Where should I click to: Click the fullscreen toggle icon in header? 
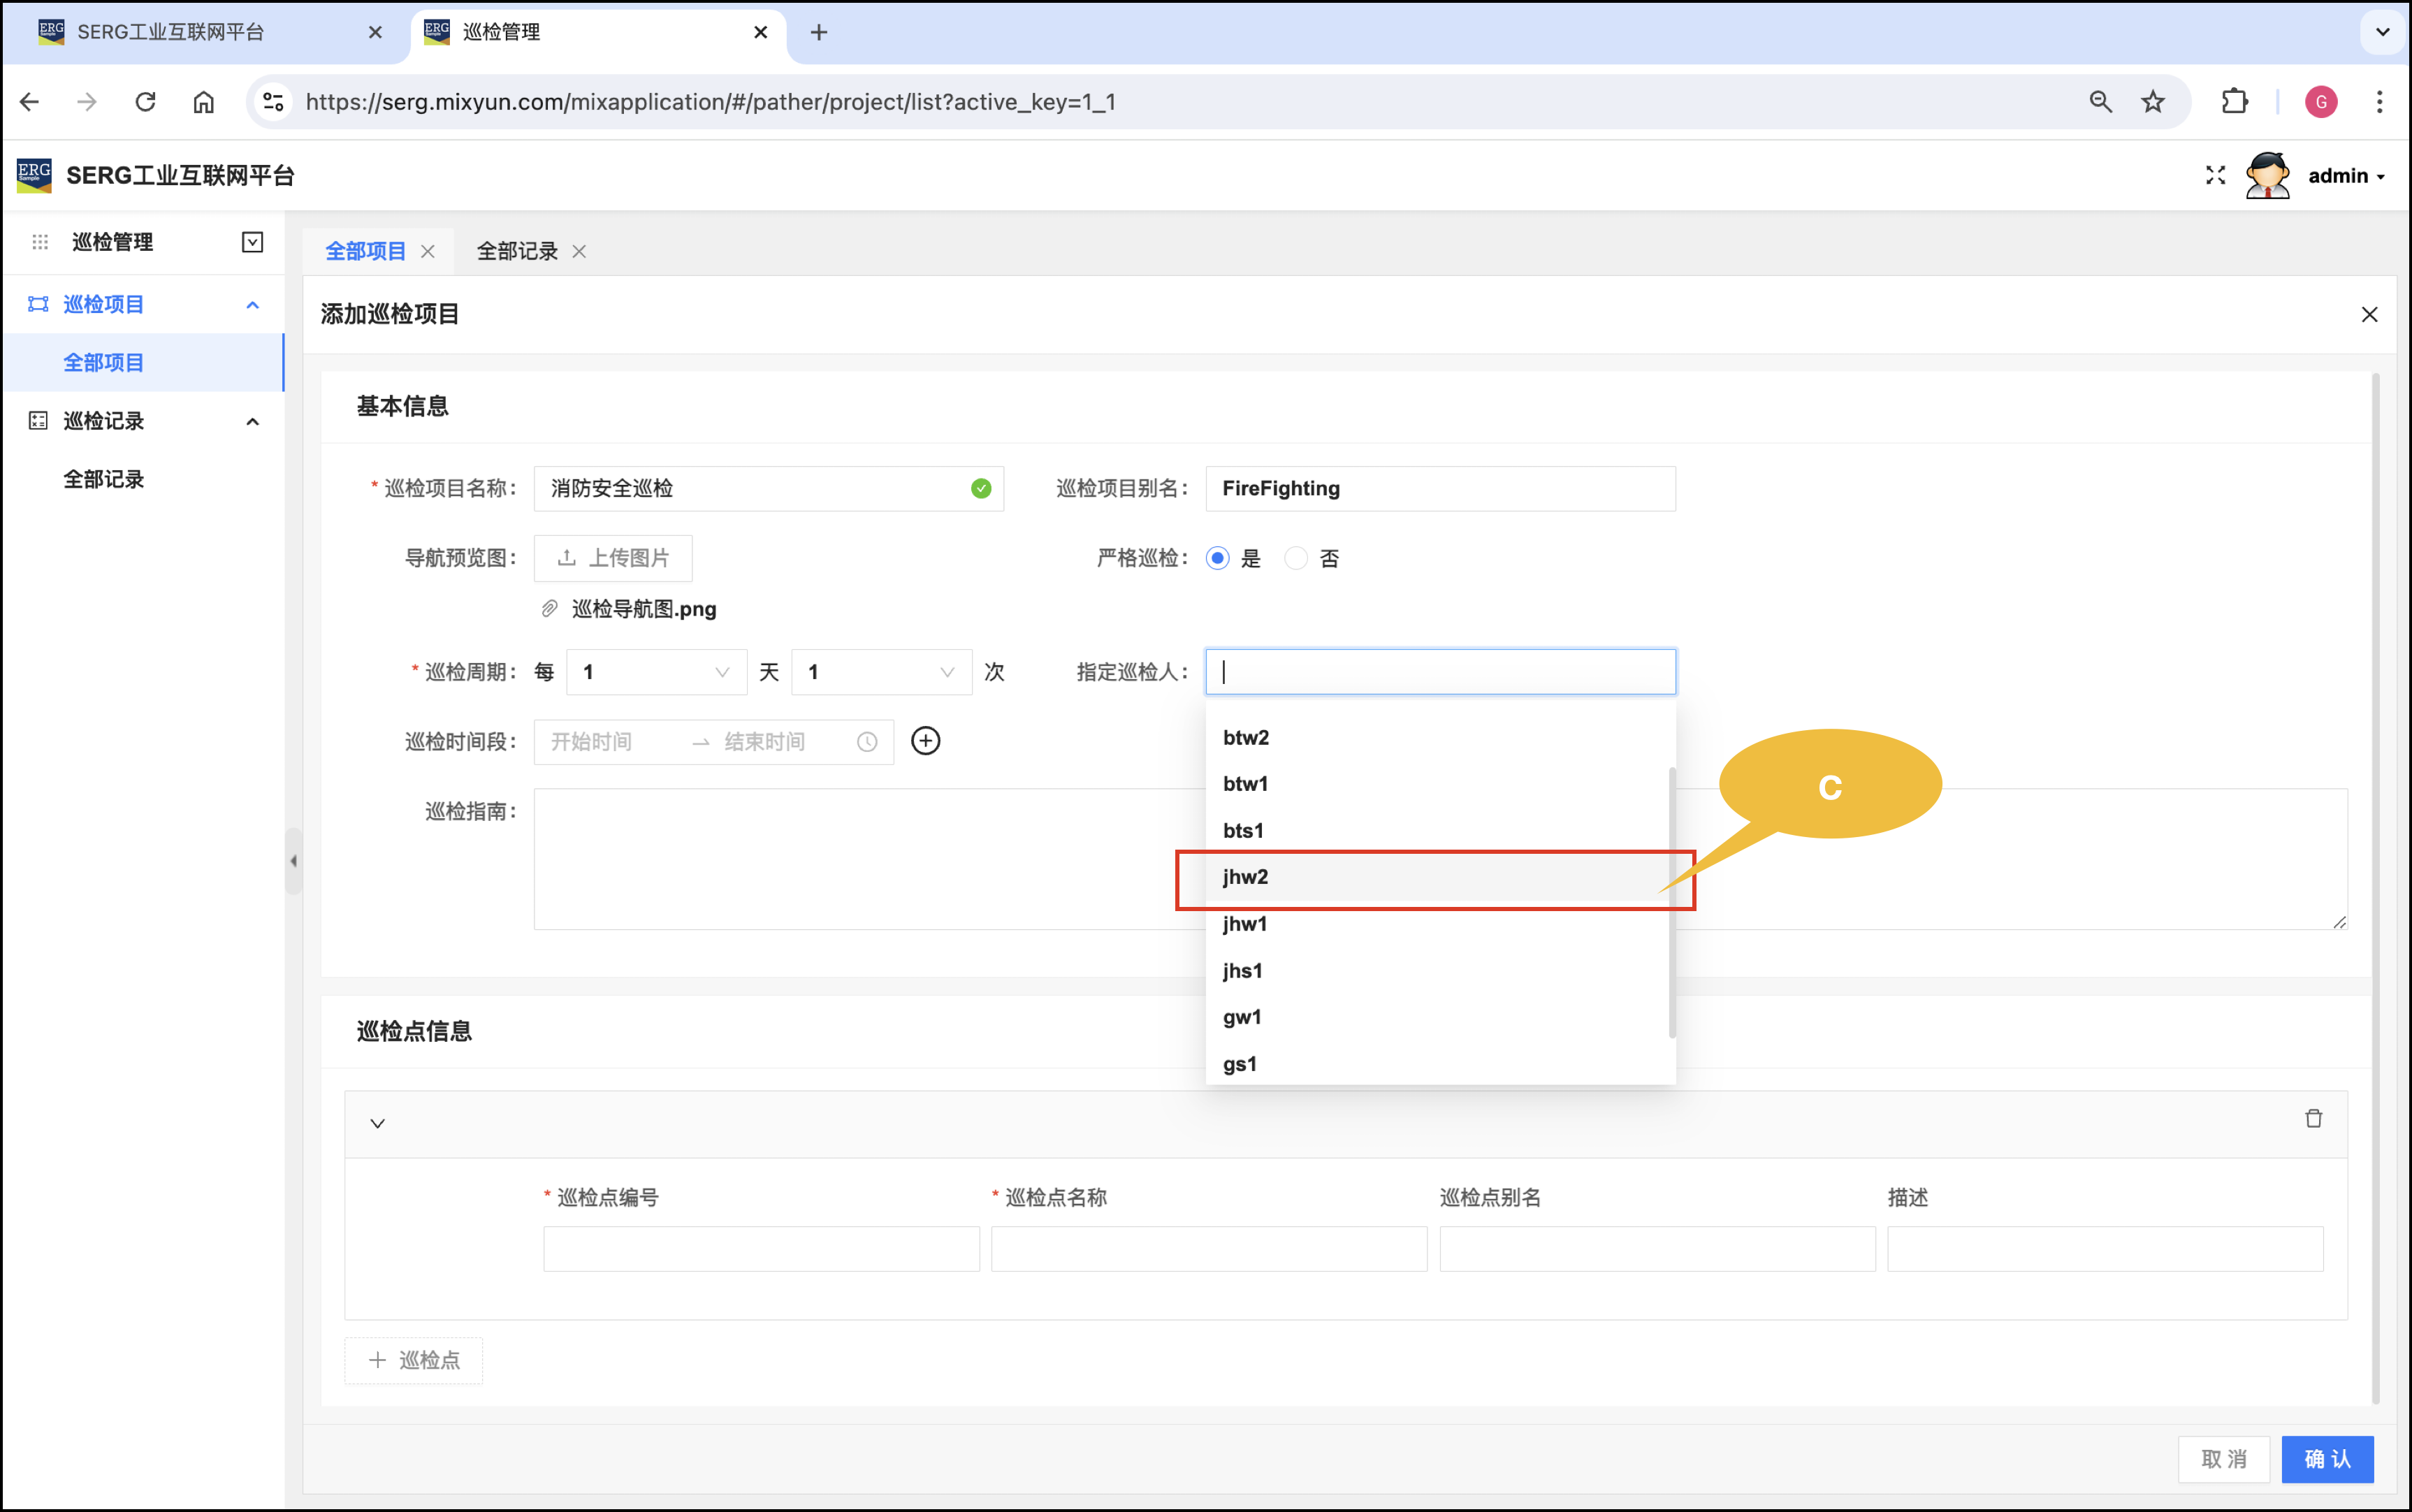2215,175
